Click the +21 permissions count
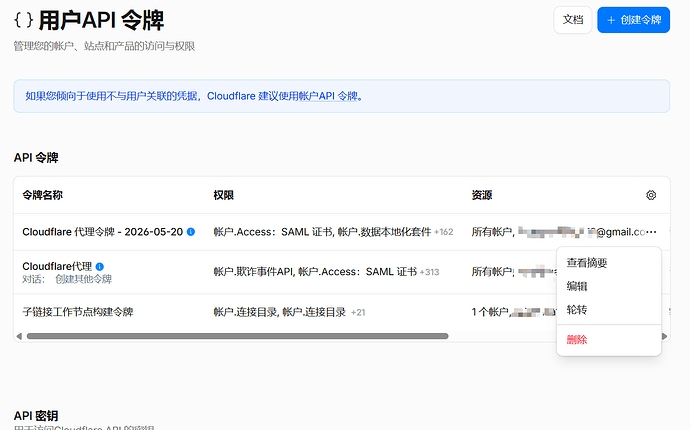The height and width of the screenshot is (430, 690). 358,312
